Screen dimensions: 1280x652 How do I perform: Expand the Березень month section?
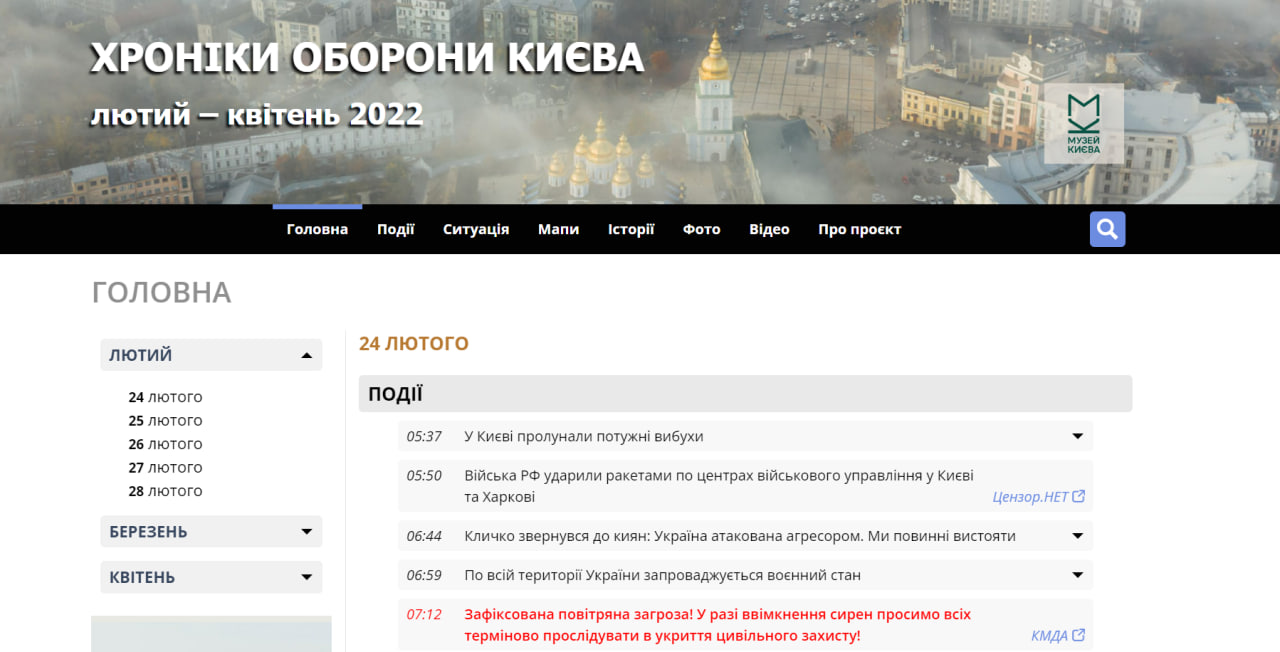pos(307,532)
